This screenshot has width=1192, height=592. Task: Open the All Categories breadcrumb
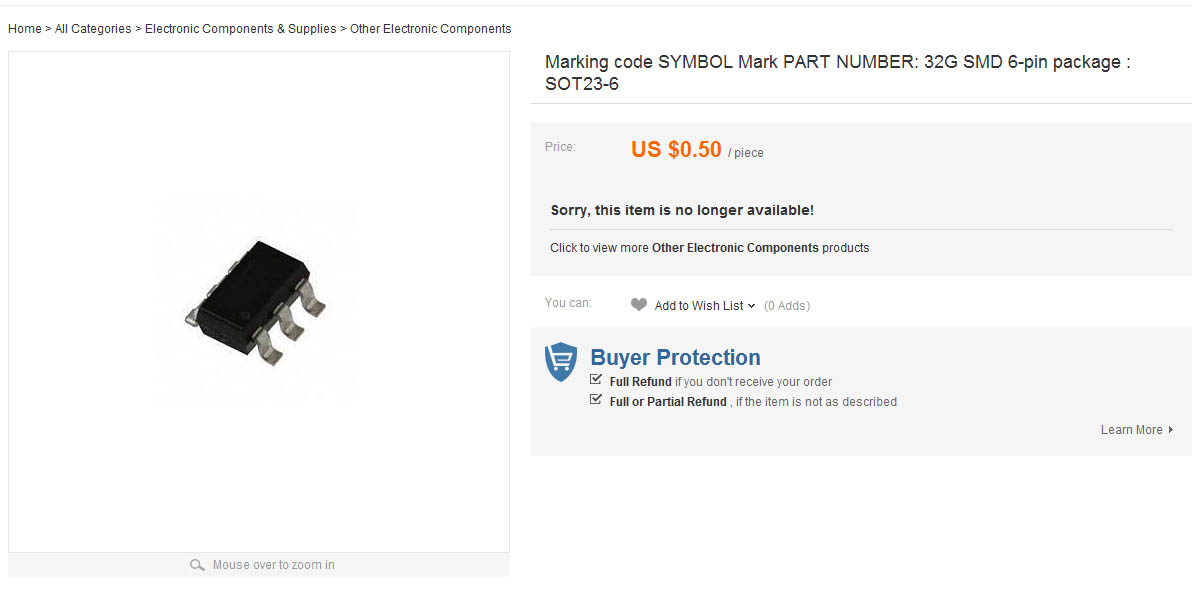click(x=93, y=29)
